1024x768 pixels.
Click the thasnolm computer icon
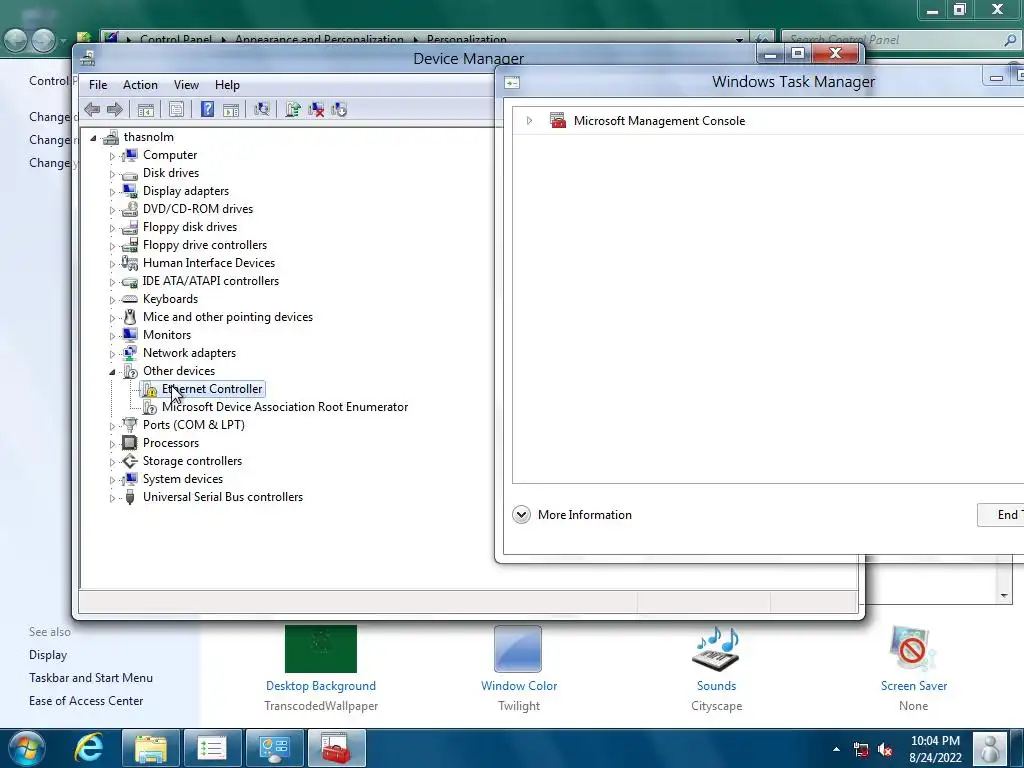point(111,137)
